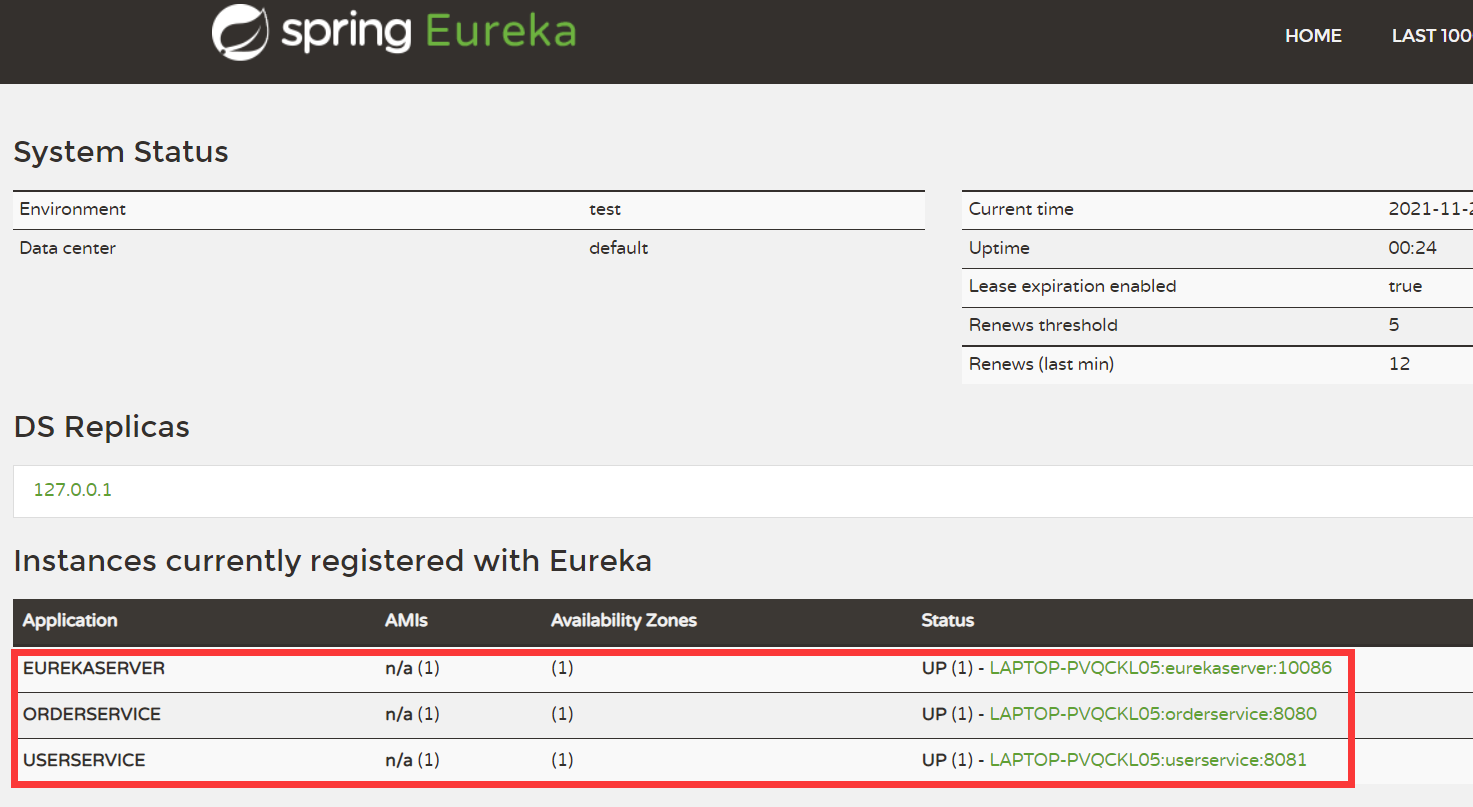Open the LAPTOP-PVQCKL05:eurekaserver:10086 instance link
This screenshot has width=1473, height=807.
(x=1161, y=668)
